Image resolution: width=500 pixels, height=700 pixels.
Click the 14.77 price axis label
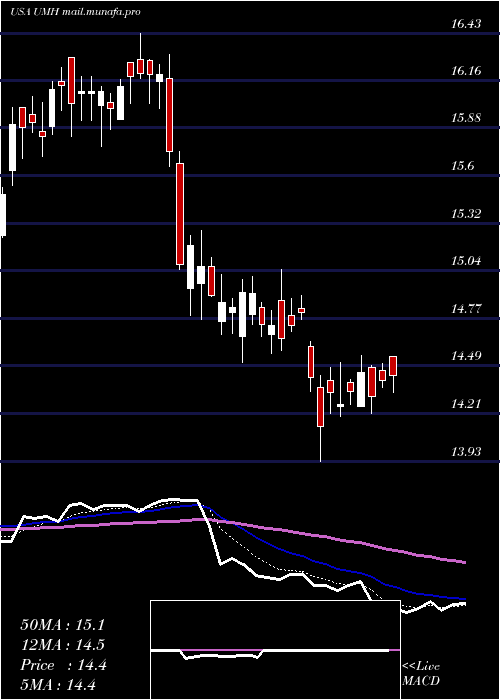click(x=466, y=308)
